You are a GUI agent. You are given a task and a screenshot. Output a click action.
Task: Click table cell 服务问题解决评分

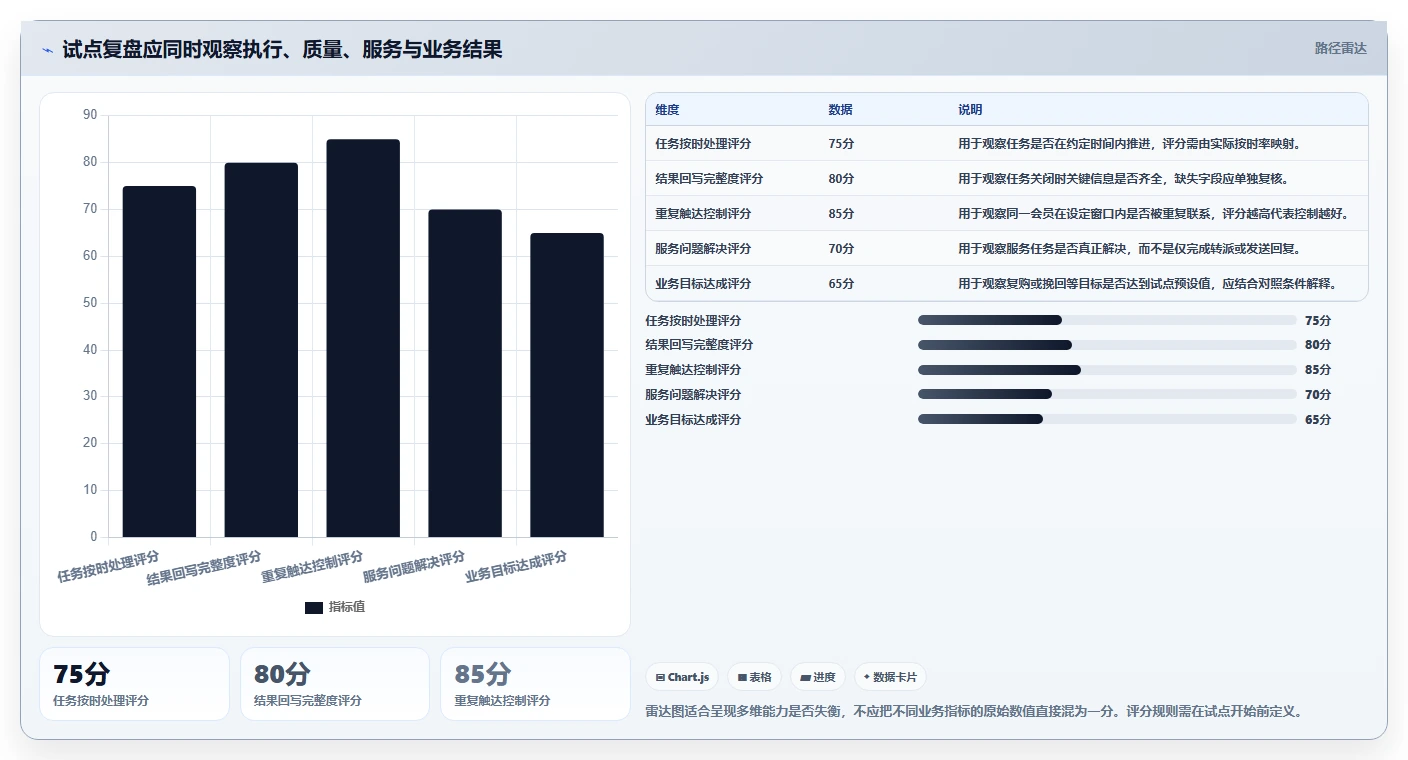703,249
